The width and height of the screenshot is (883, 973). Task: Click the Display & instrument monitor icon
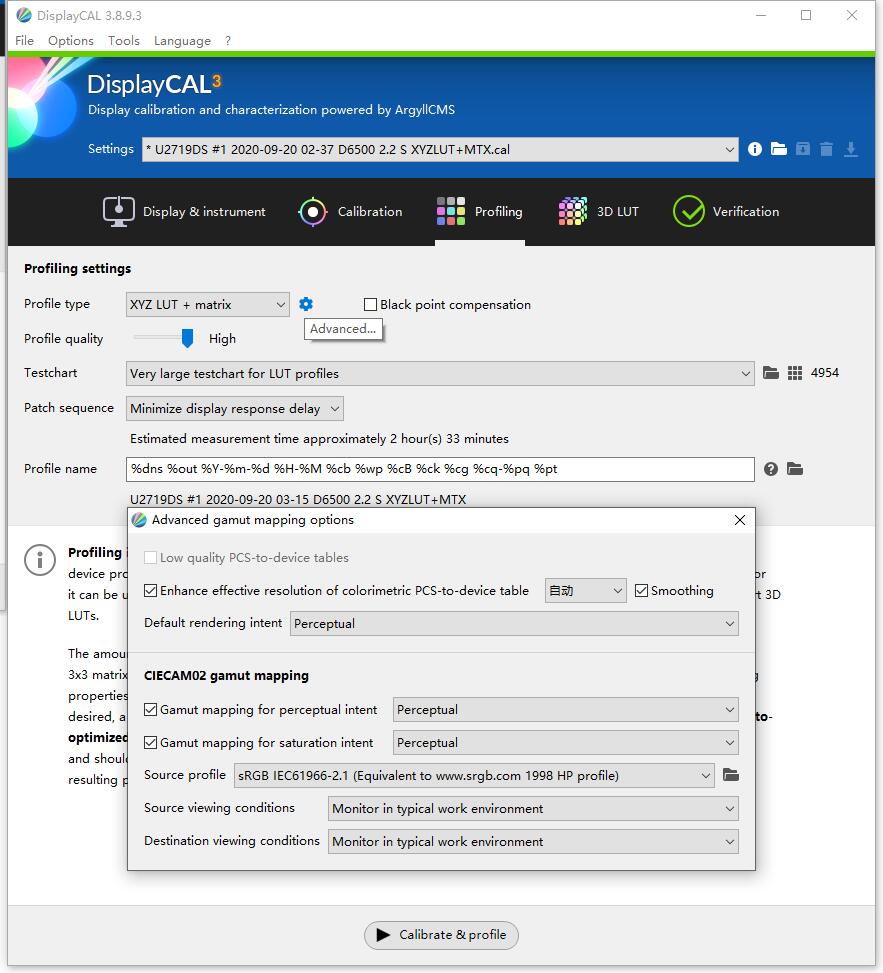tap(119, 212)
